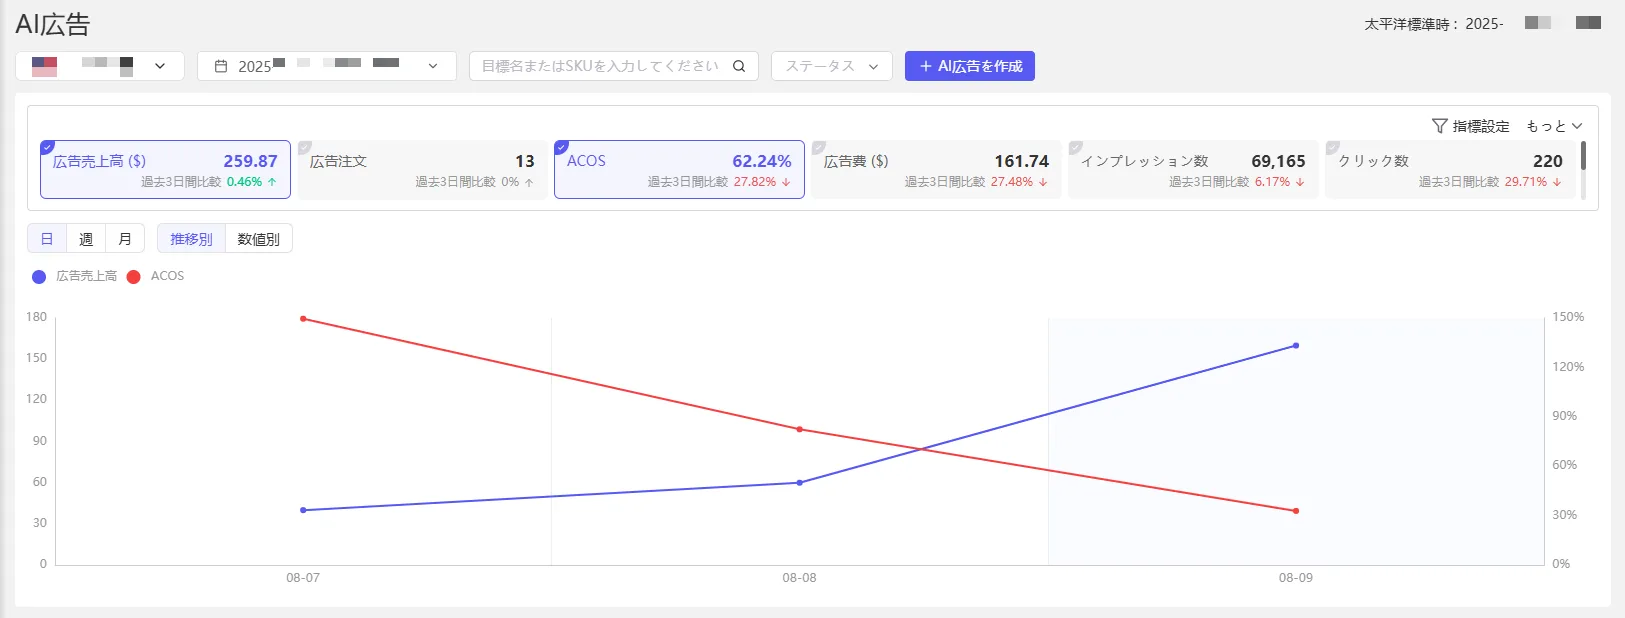Click the 08-09 blue sales data point
Image resolution: width=1625 pixels, height=618 pixels.
1296,346
